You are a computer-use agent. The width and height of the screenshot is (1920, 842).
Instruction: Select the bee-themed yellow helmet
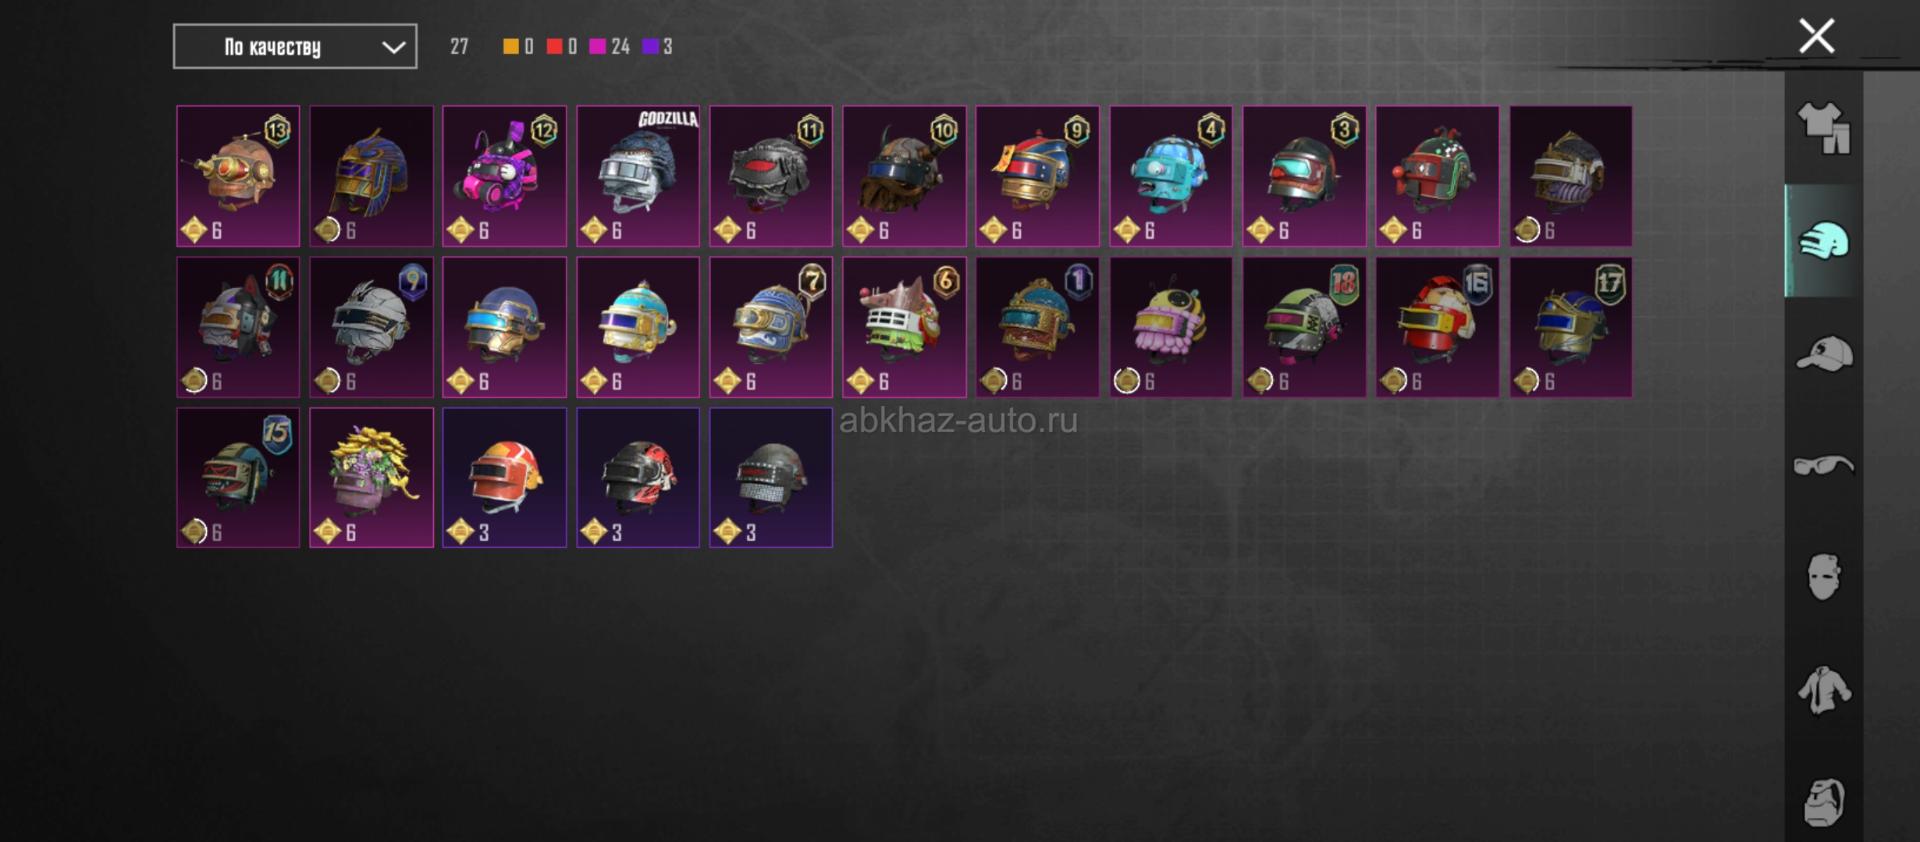click(1171, 327)
